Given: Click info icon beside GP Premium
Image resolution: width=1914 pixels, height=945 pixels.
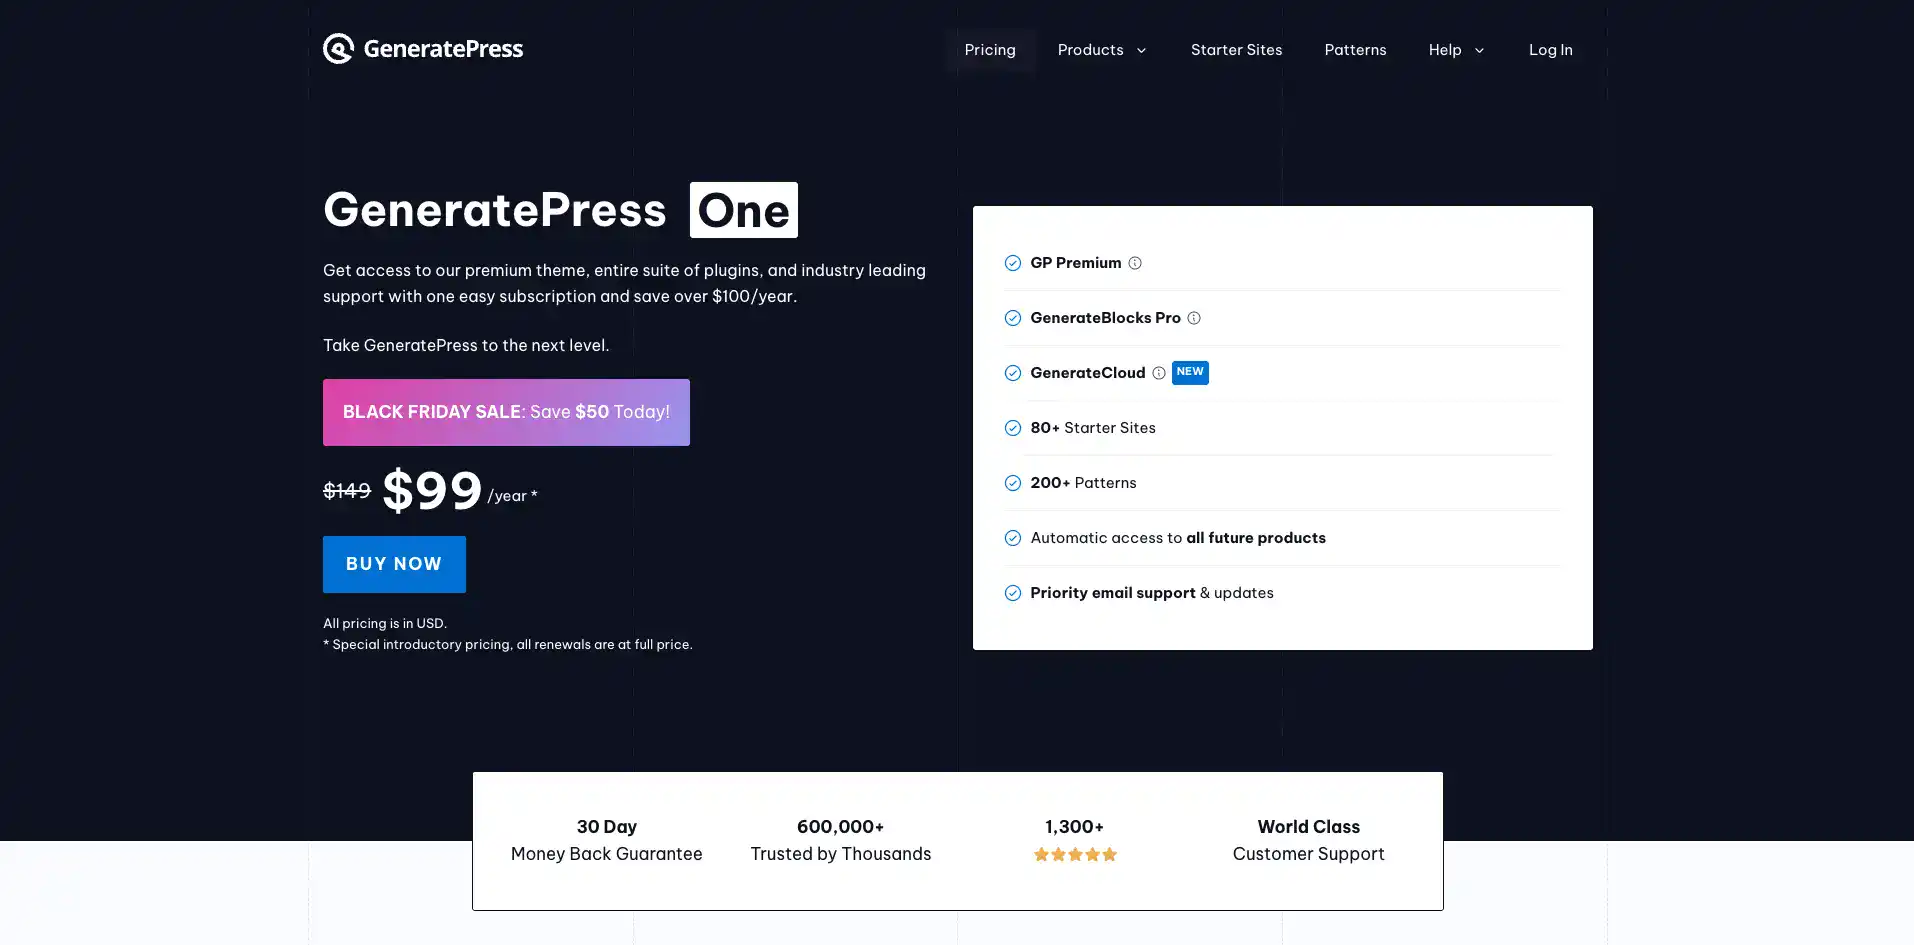Looking at the screenshot, I should click(x=1135, y=263).
